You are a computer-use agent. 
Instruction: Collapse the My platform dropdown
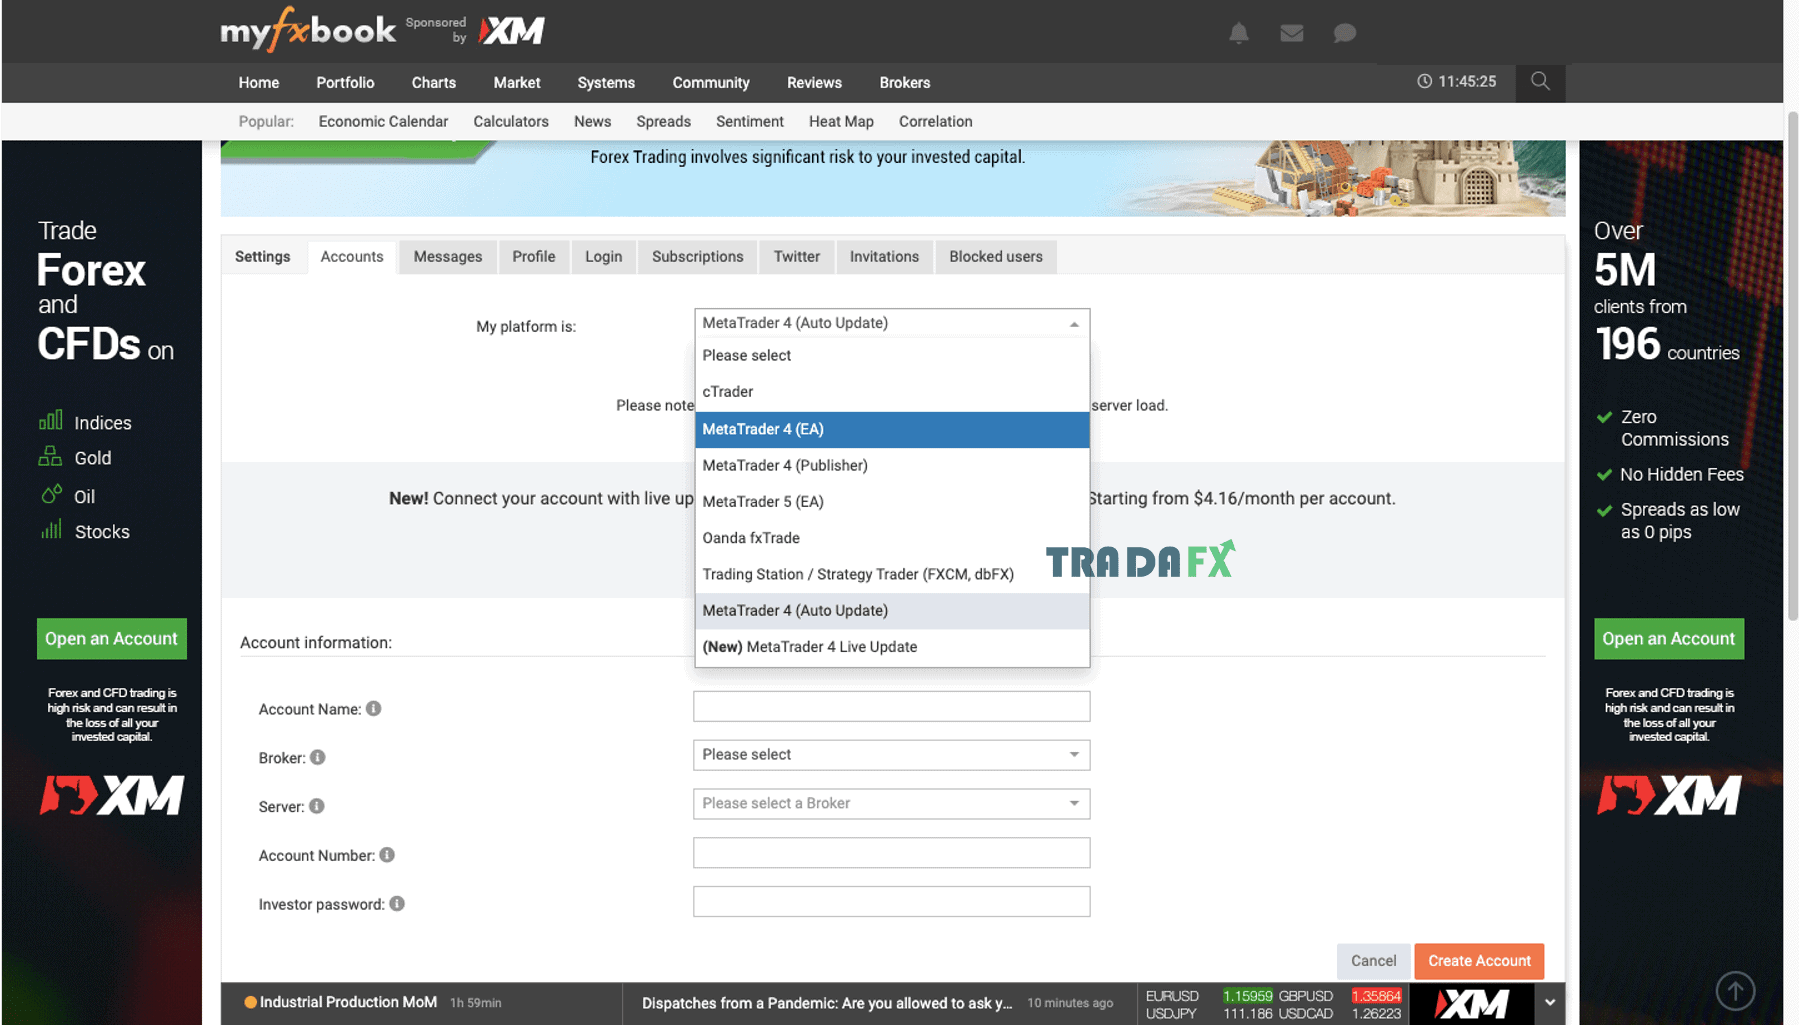pyautogui.click(x=891, y=323)
